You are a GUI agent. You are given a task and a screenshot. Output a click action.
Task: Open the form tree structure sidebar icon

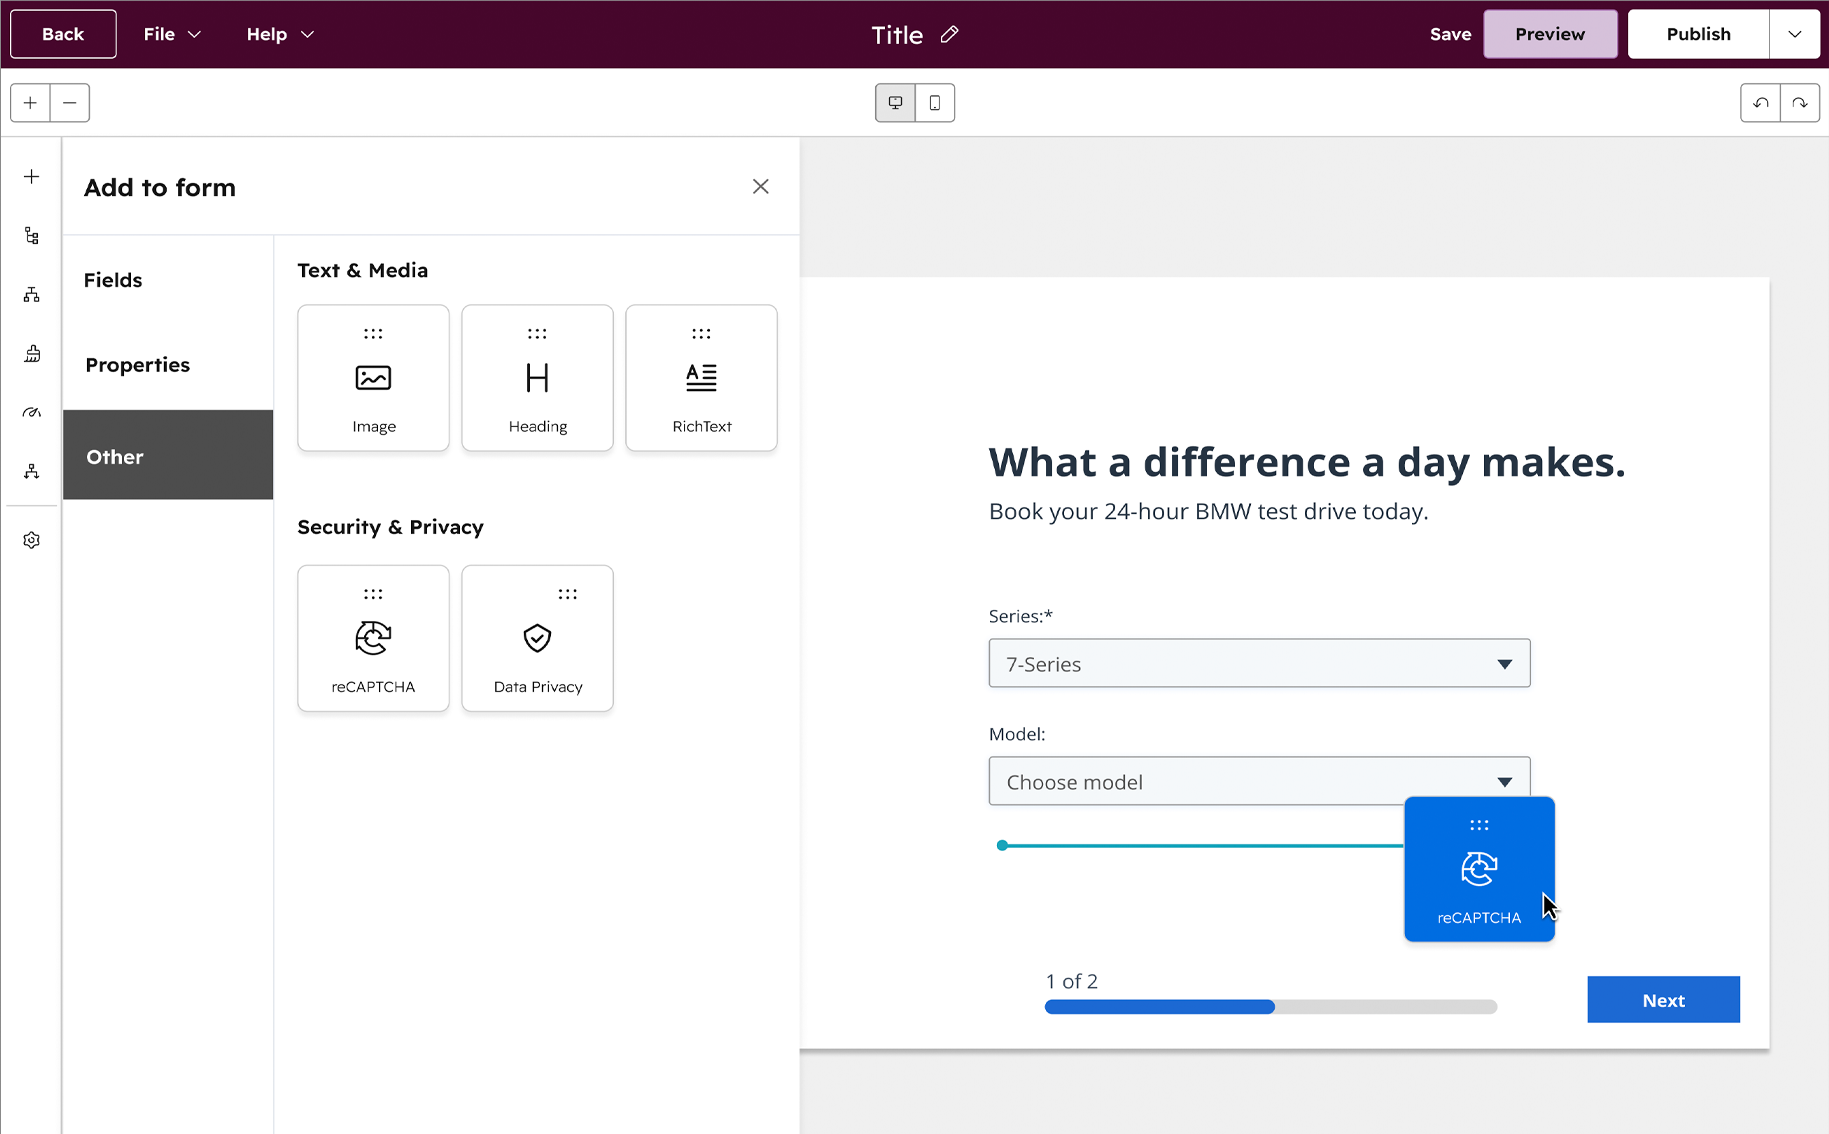tap(32, 236)
